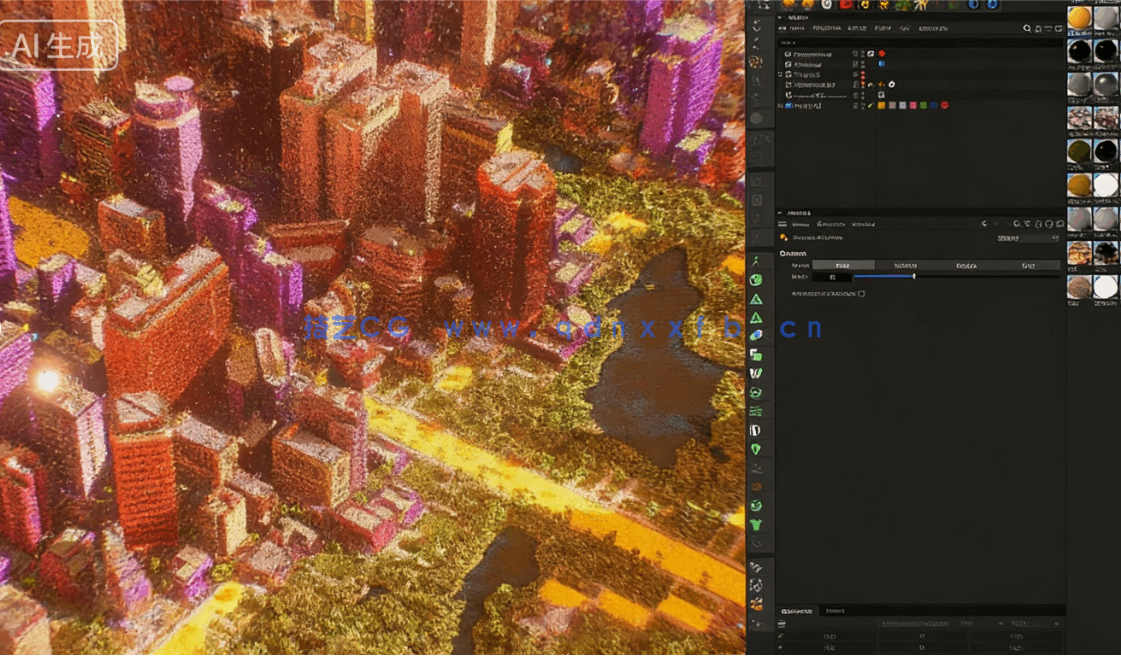Click the back navigation arrow in the Attributes panel
1121x656 pixels.
(x=983, y=223)
